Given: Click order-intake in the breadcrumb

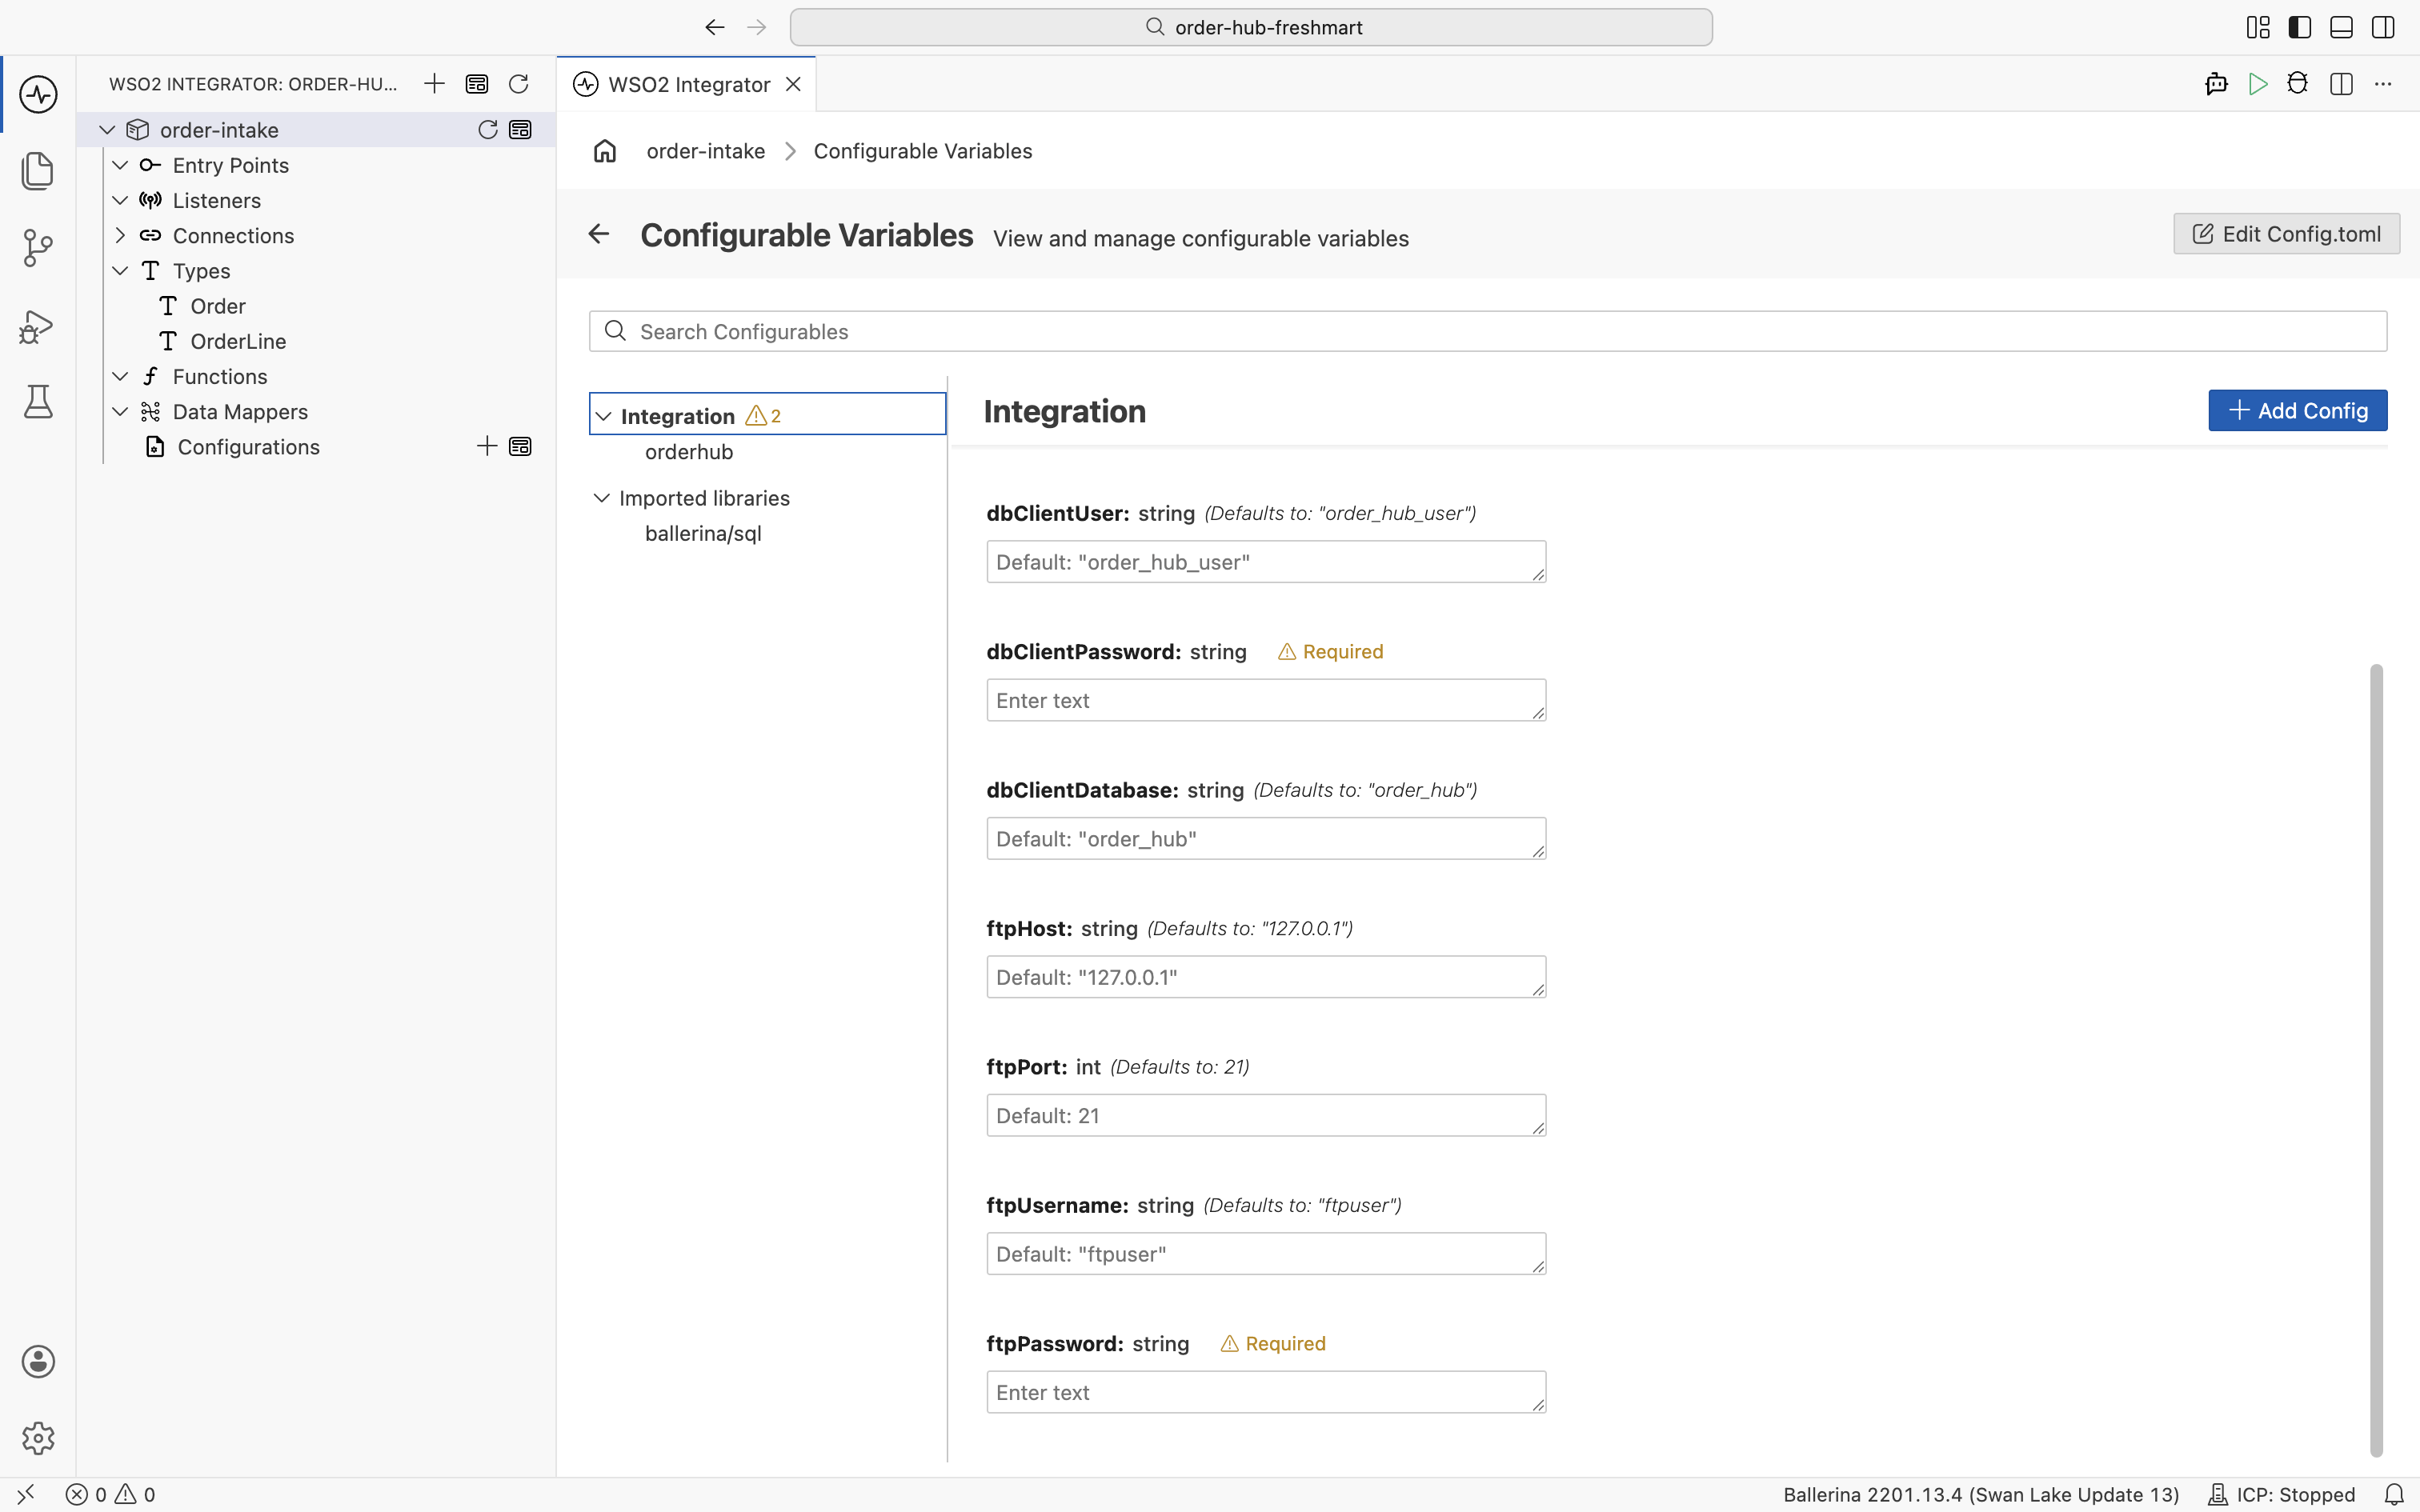Looking at the screenshot, I should click(x=706, y=151).
